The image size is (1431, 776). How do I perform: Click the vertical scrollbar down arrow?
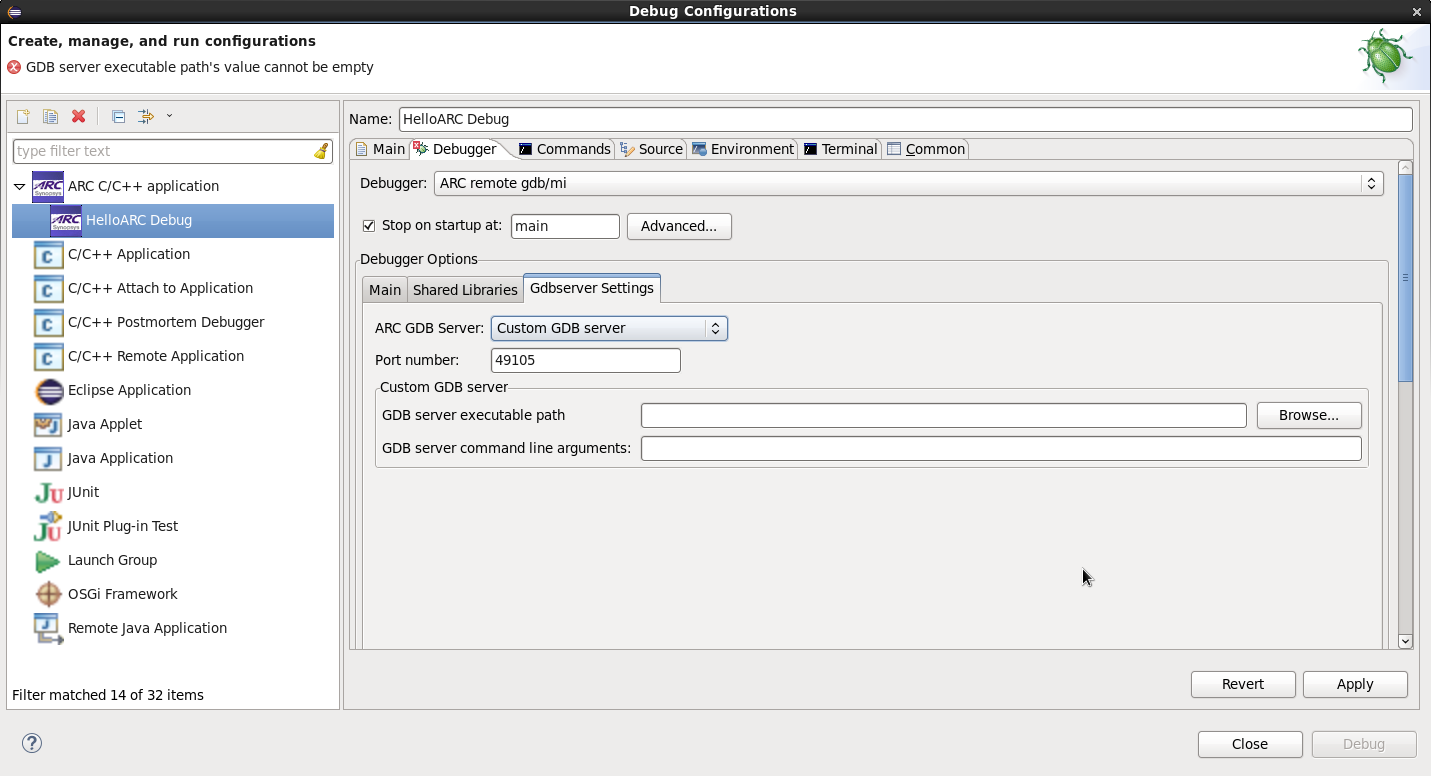[x=1405, y=641]
